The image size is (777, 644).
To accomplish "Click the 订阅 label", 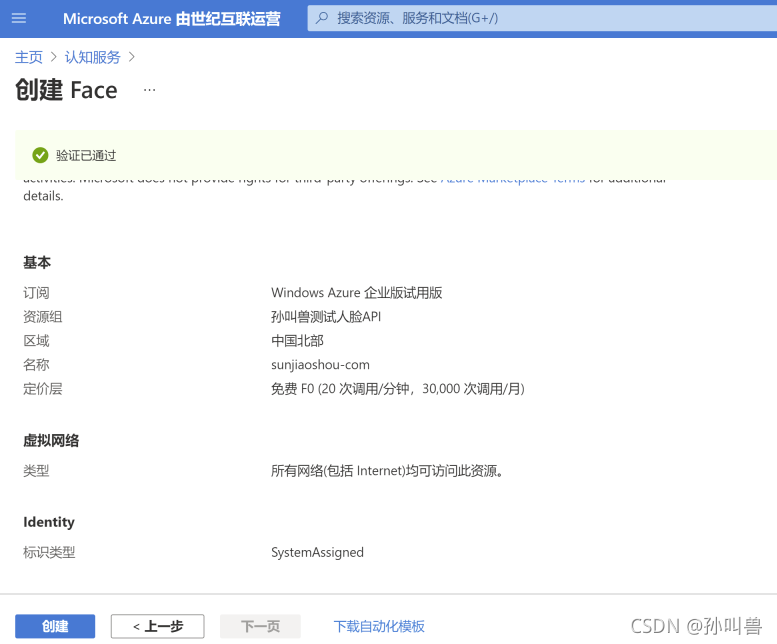I will [36, 293].
